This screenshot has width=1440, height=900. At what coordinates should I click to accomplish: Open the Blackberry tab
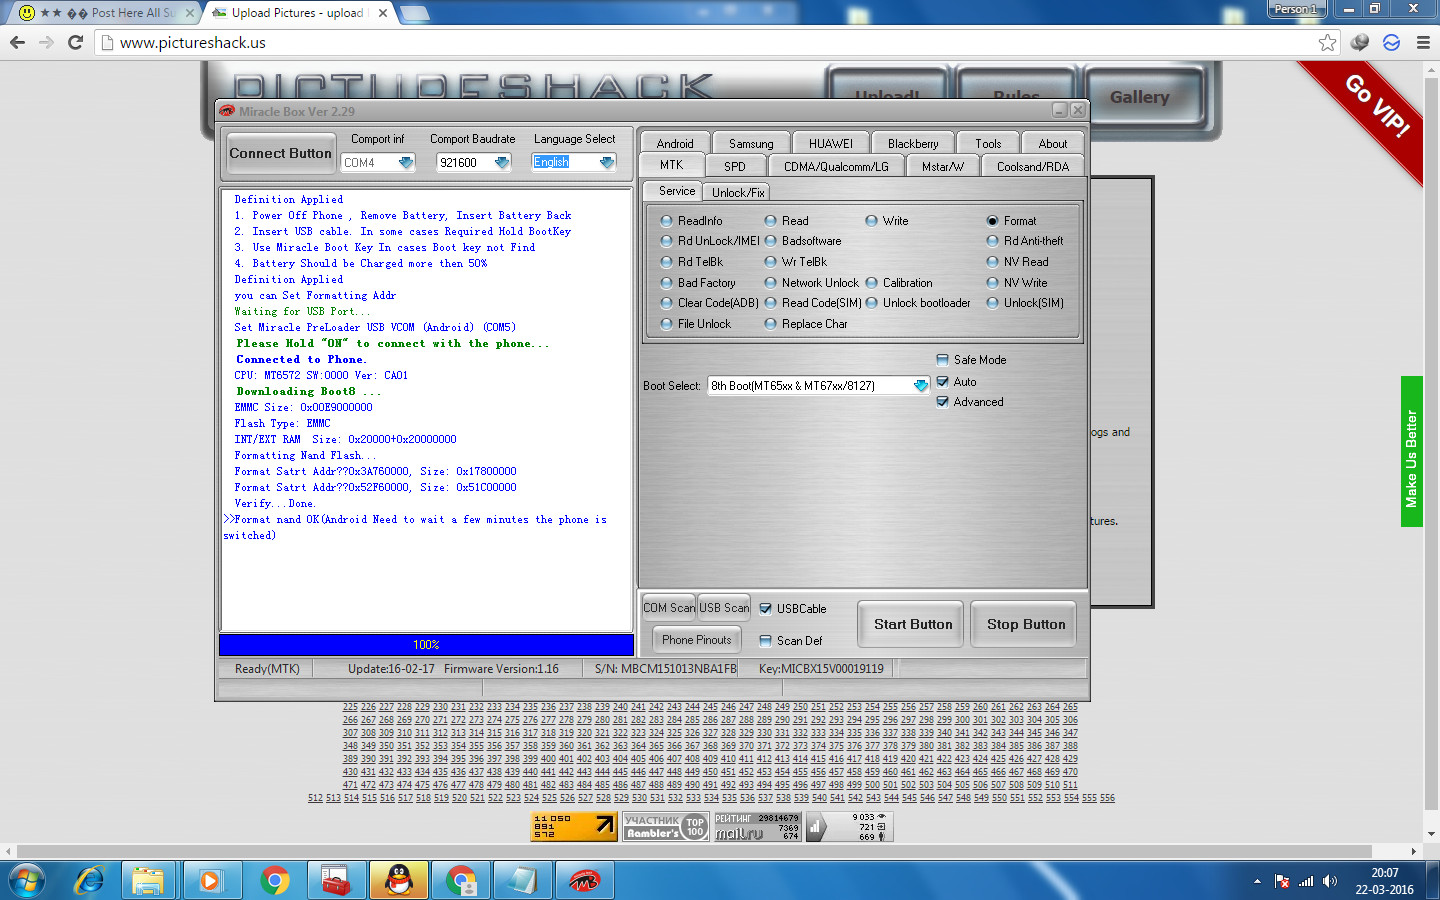(913, 143)
